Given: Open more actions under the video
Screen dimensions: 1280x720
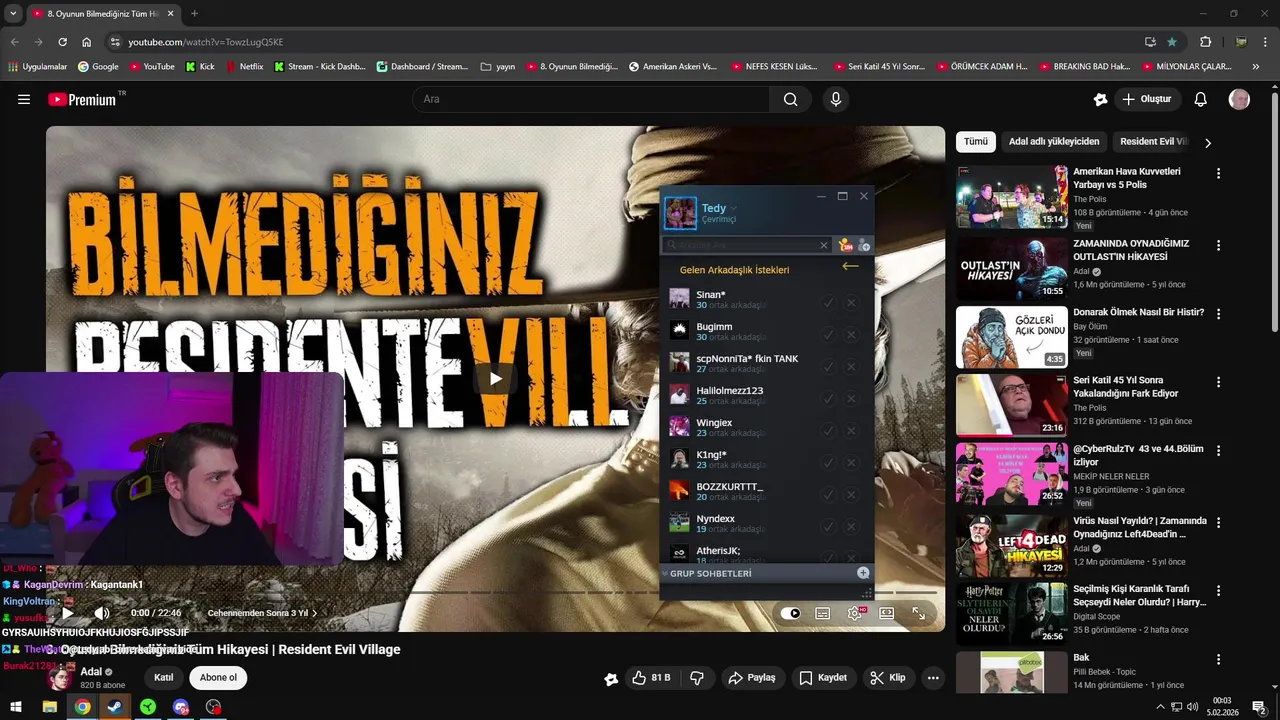Looking at the screenshot, I should tap(933, 678).
